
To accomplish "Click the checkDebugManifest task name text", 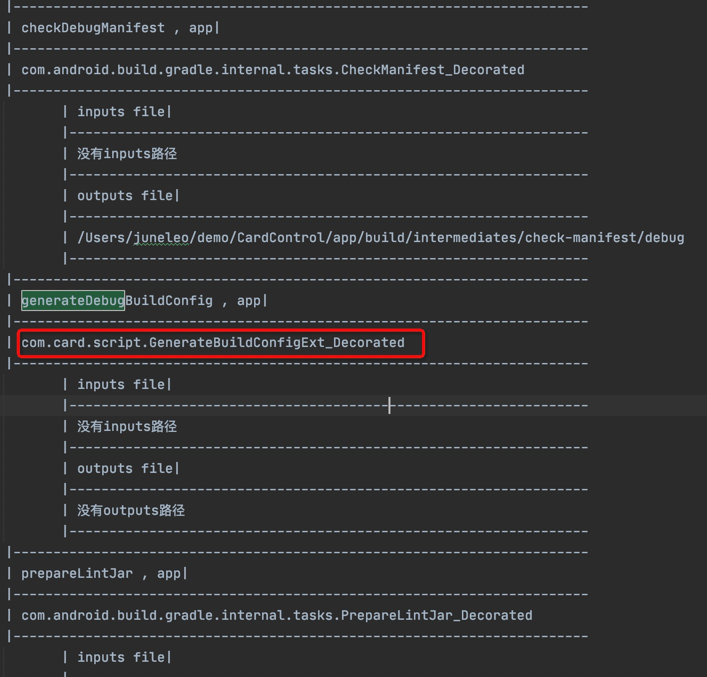I will [93, 28].
